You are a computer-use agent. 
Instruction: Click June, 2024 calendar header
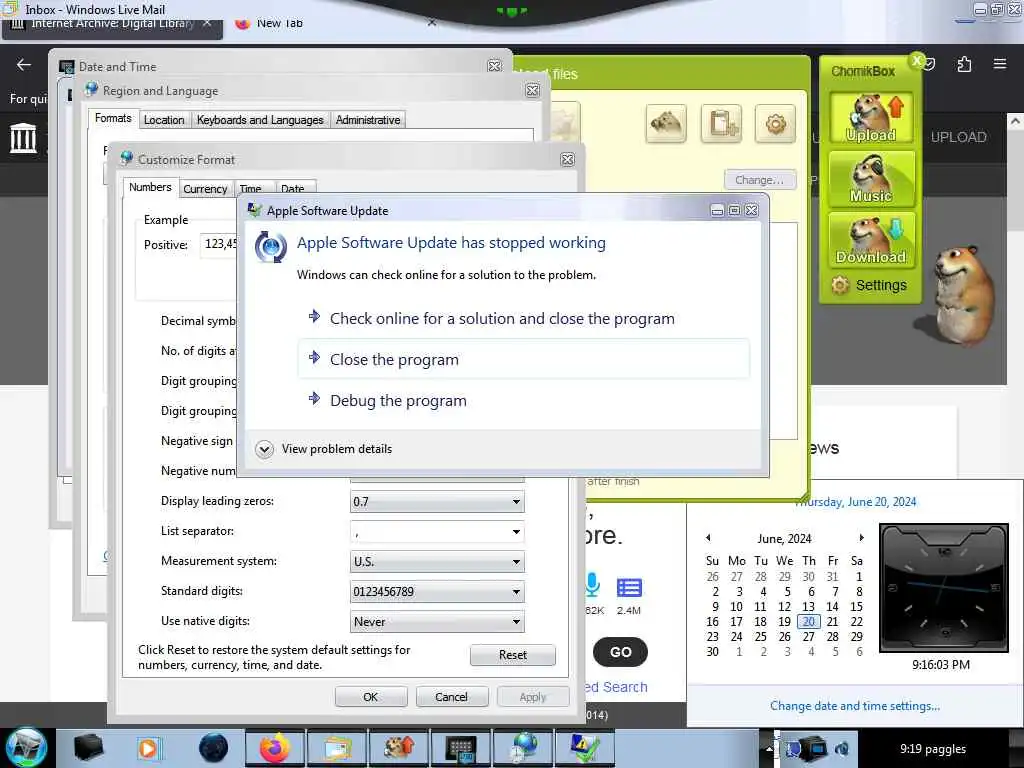[784, 539]
